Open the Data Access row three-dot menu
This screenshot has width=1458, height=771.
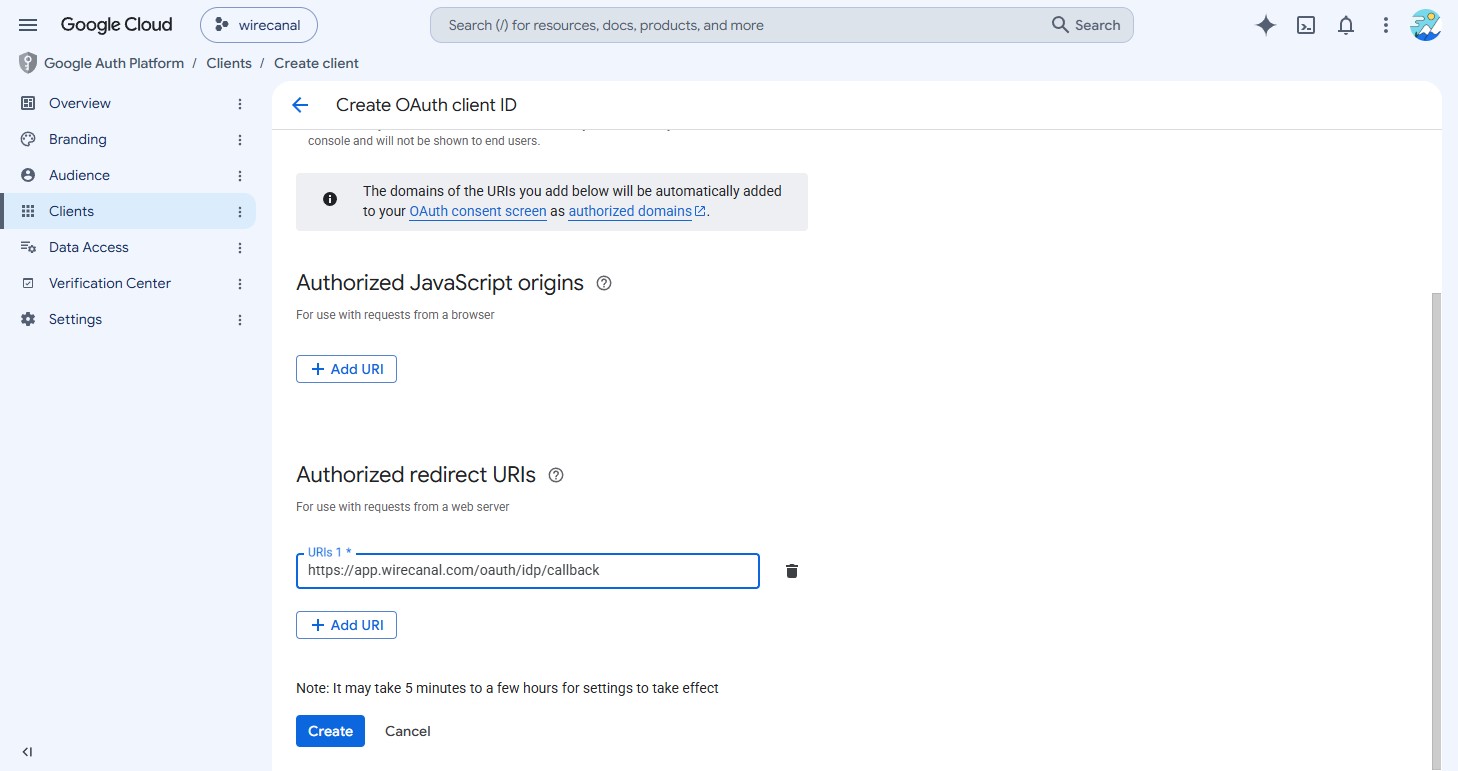click(x=240, y=248)
